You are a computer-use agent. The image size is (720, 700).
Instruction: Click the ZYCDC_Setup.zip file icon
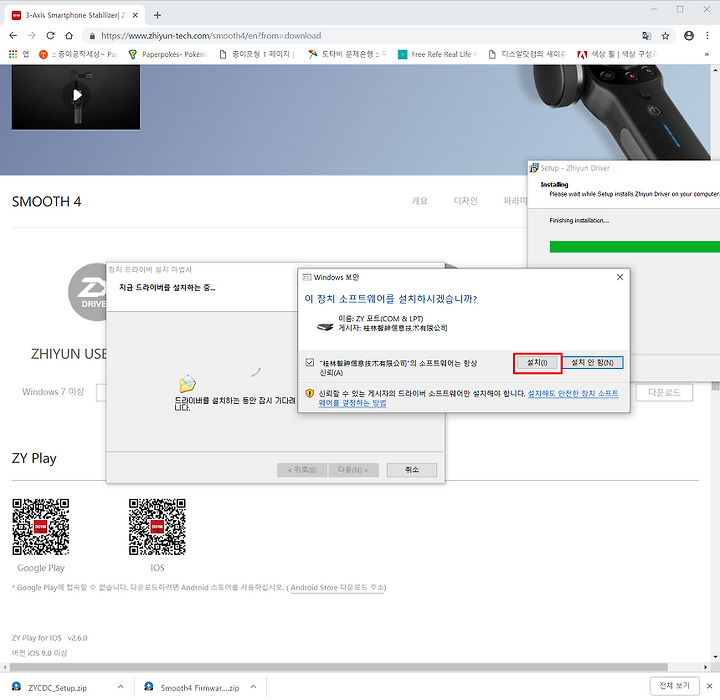click(17, 687)
